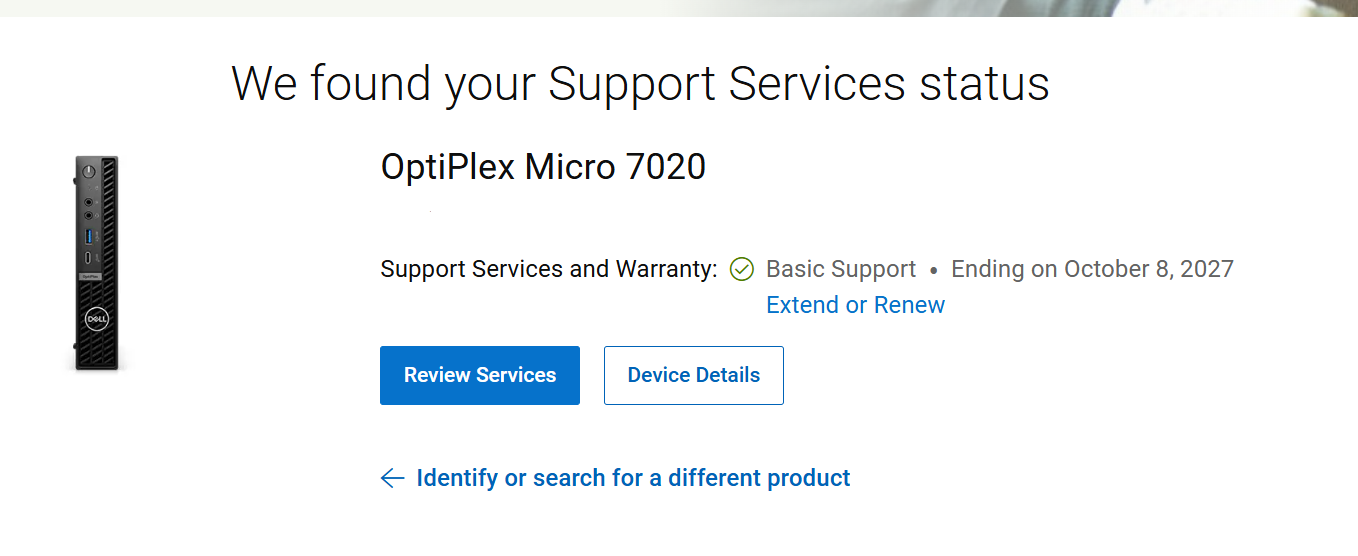Click the USB-C port on device image
1358x556 pixels.
click(89, 257)
